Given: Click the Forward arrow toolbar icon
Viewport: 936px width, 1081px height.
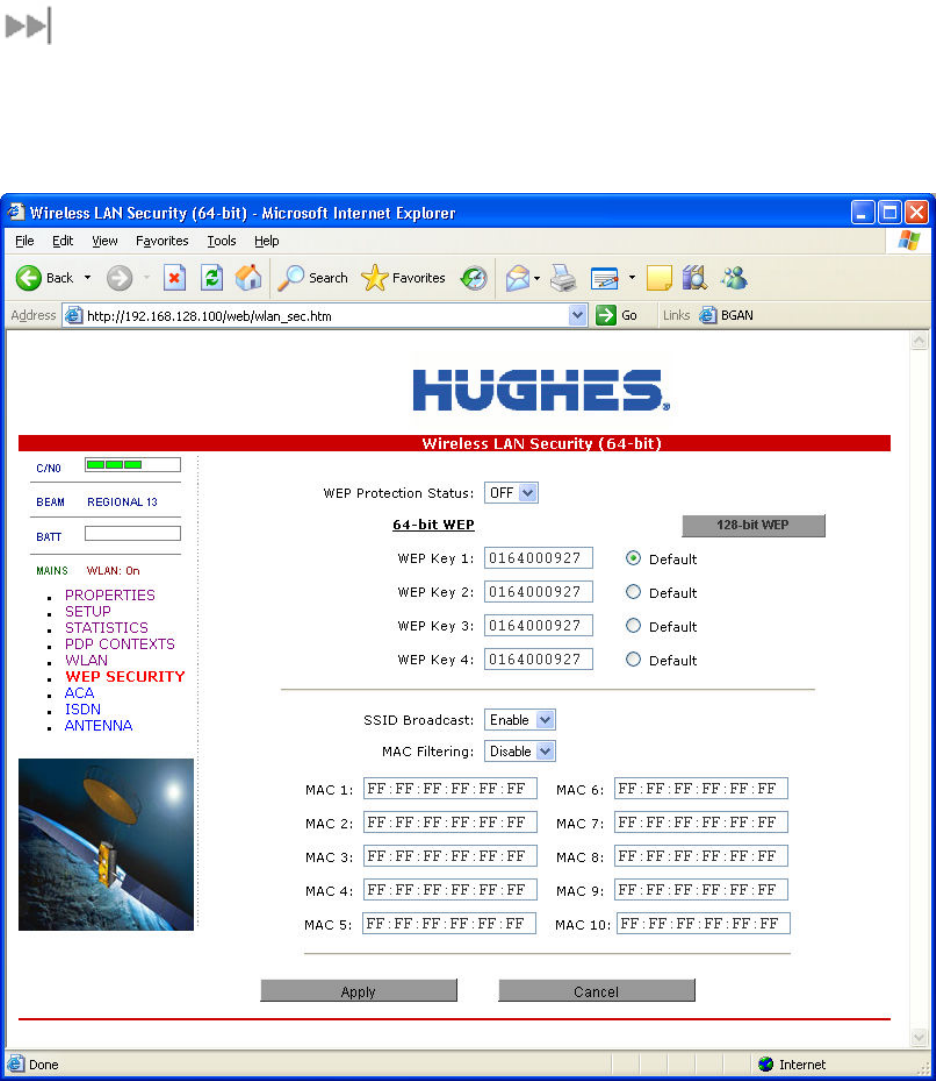Looking at the screenshot, I should coord(119,278).
